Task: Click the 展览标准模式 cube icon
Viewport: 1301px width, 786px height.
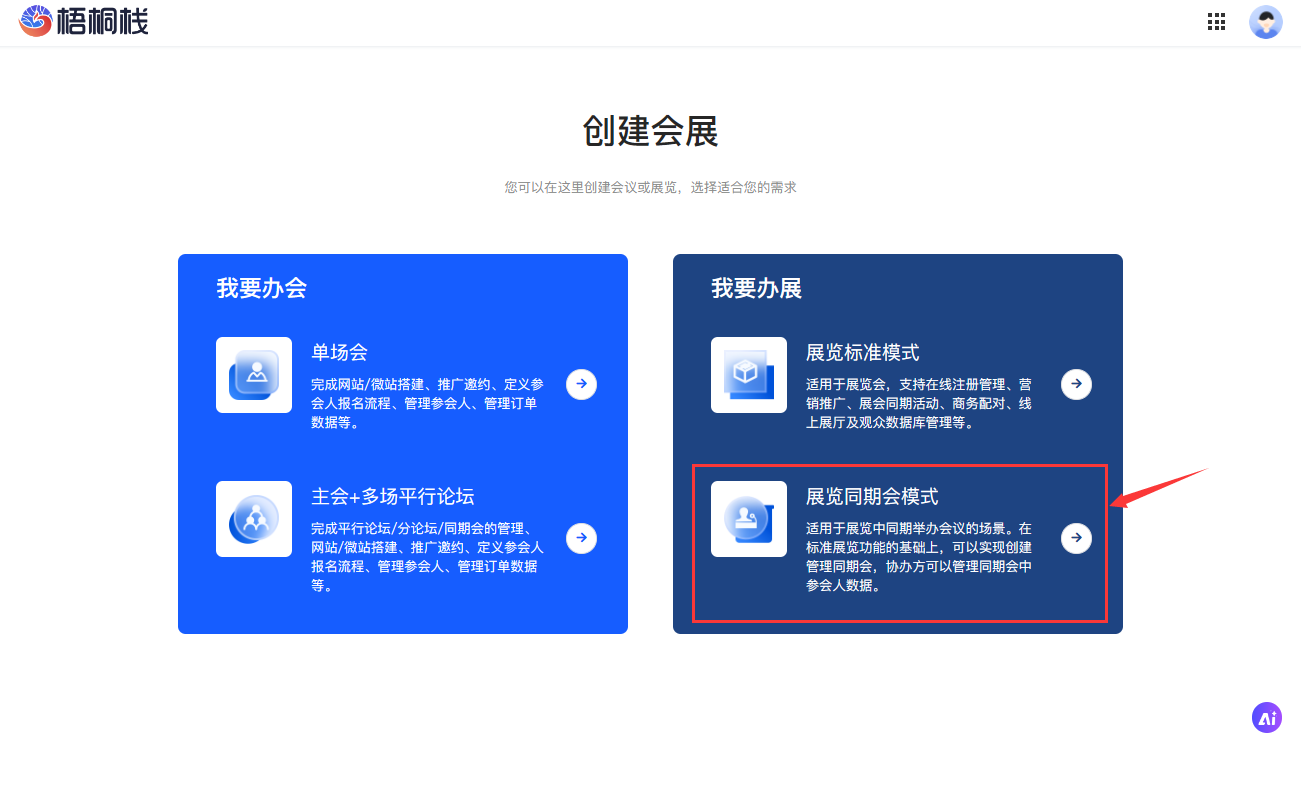Action: tap(748, 375)
